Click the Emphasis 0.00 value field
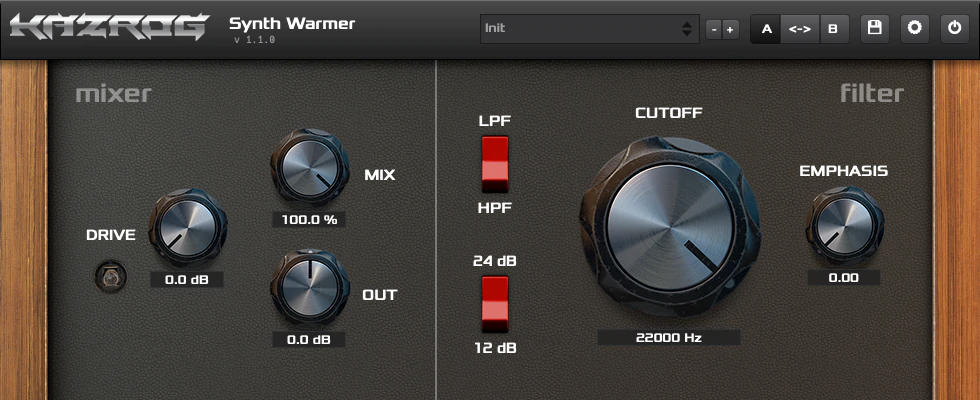980x400 pixels. pyautogui.click(x=844, y=278)
